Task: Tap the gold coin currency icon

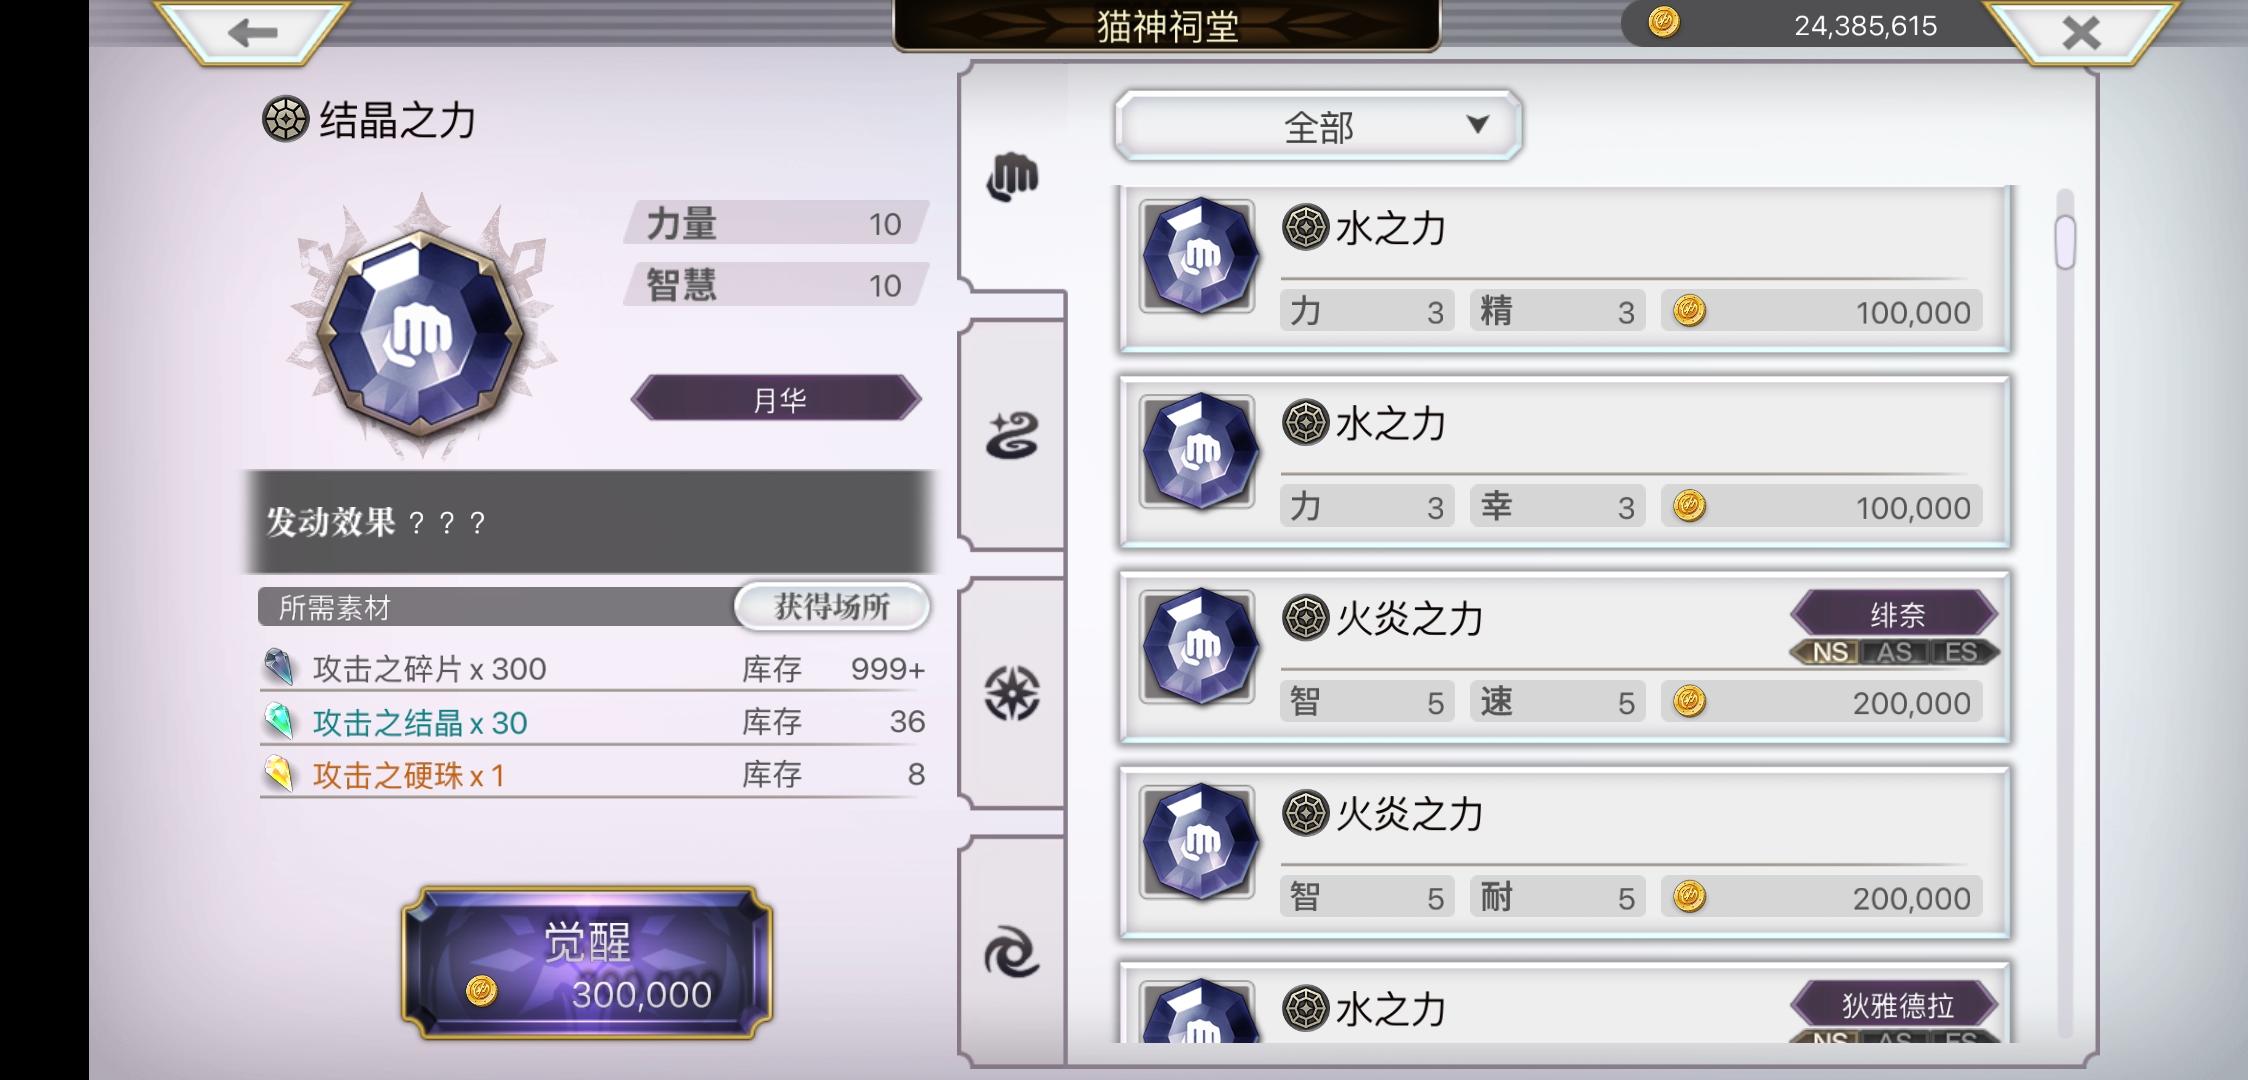Action: [1664, 23]
